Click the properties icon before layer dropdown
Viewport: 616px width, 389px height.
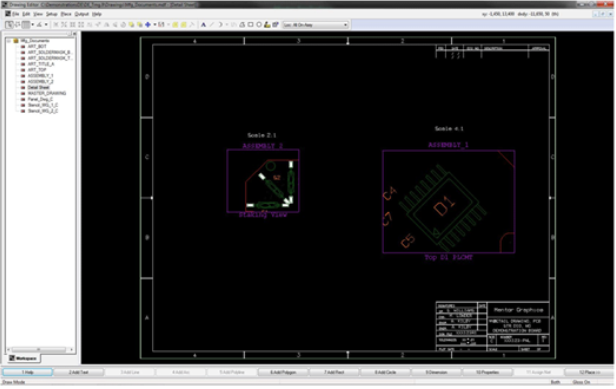275,25
